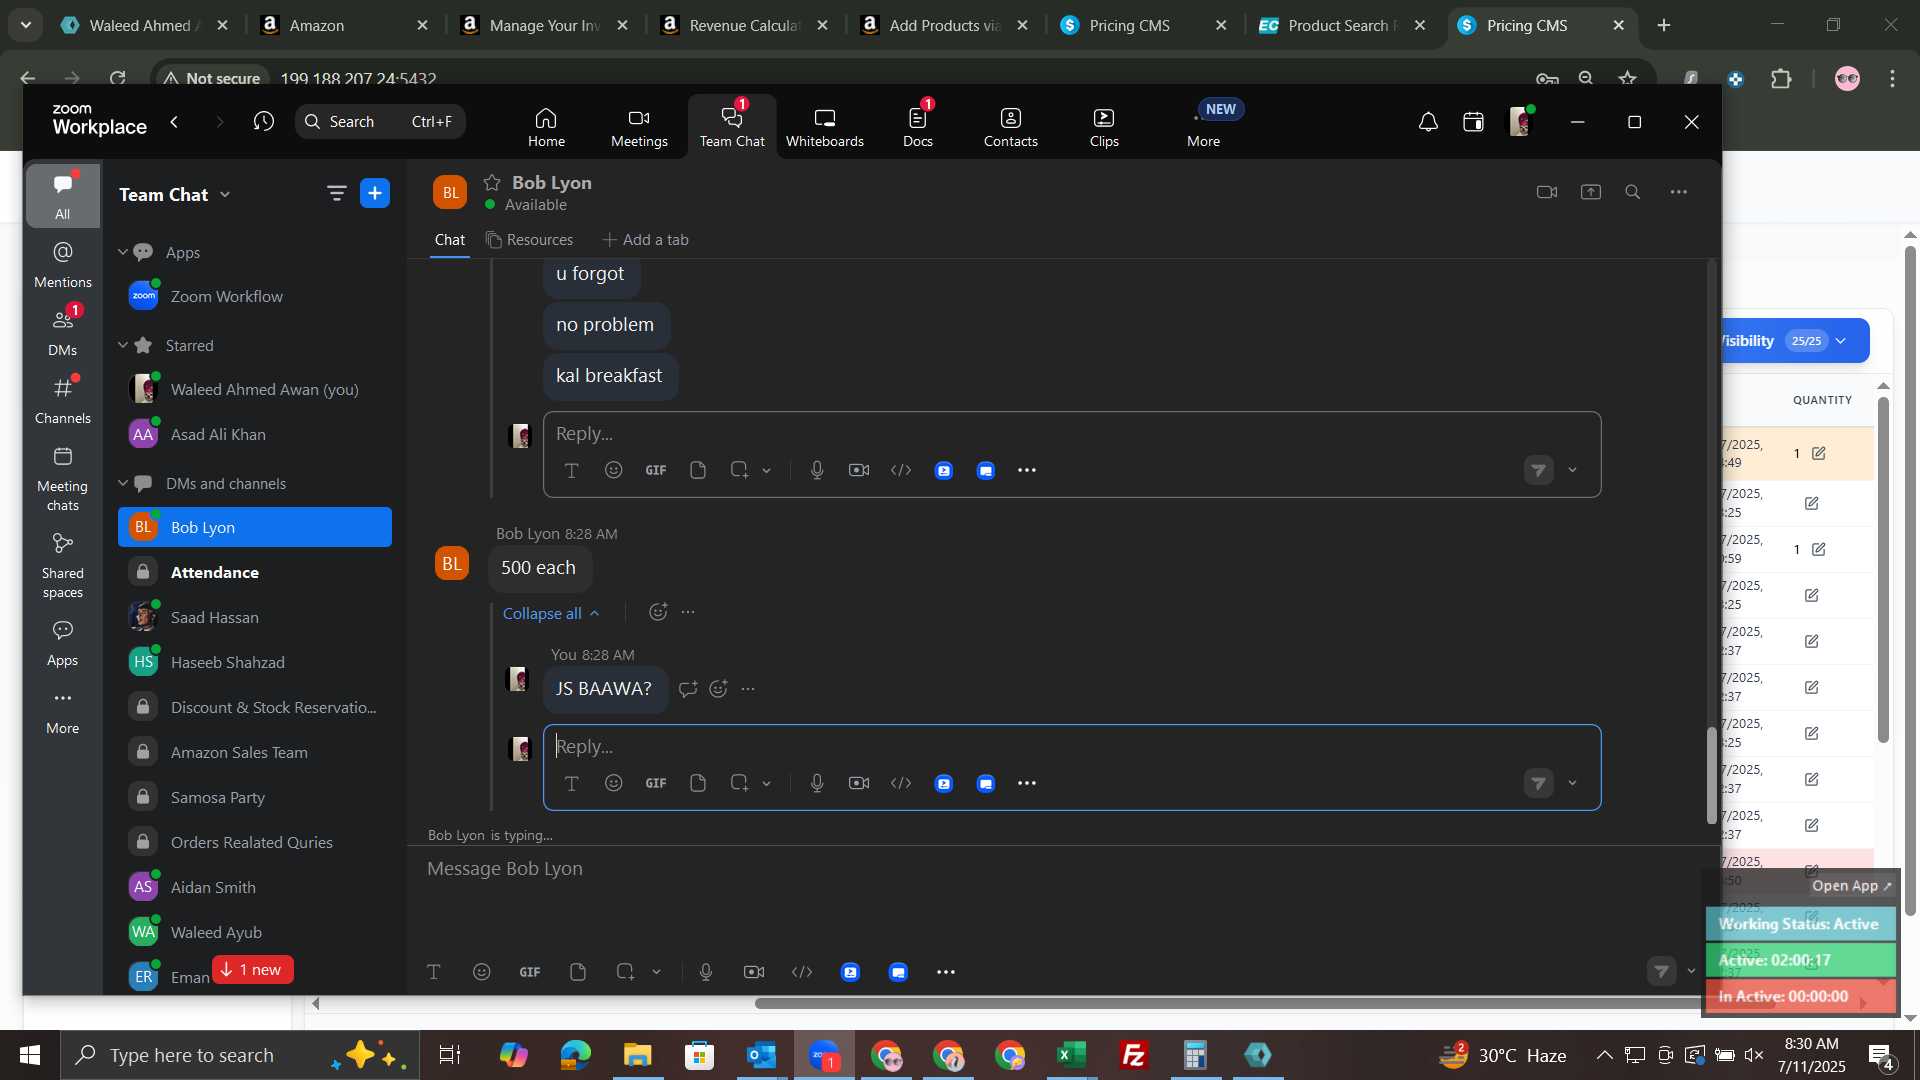Expand screenshot dropdown arrow in active reply box
Viewport: 1920px width, 1080px height.
pos(767,783)
